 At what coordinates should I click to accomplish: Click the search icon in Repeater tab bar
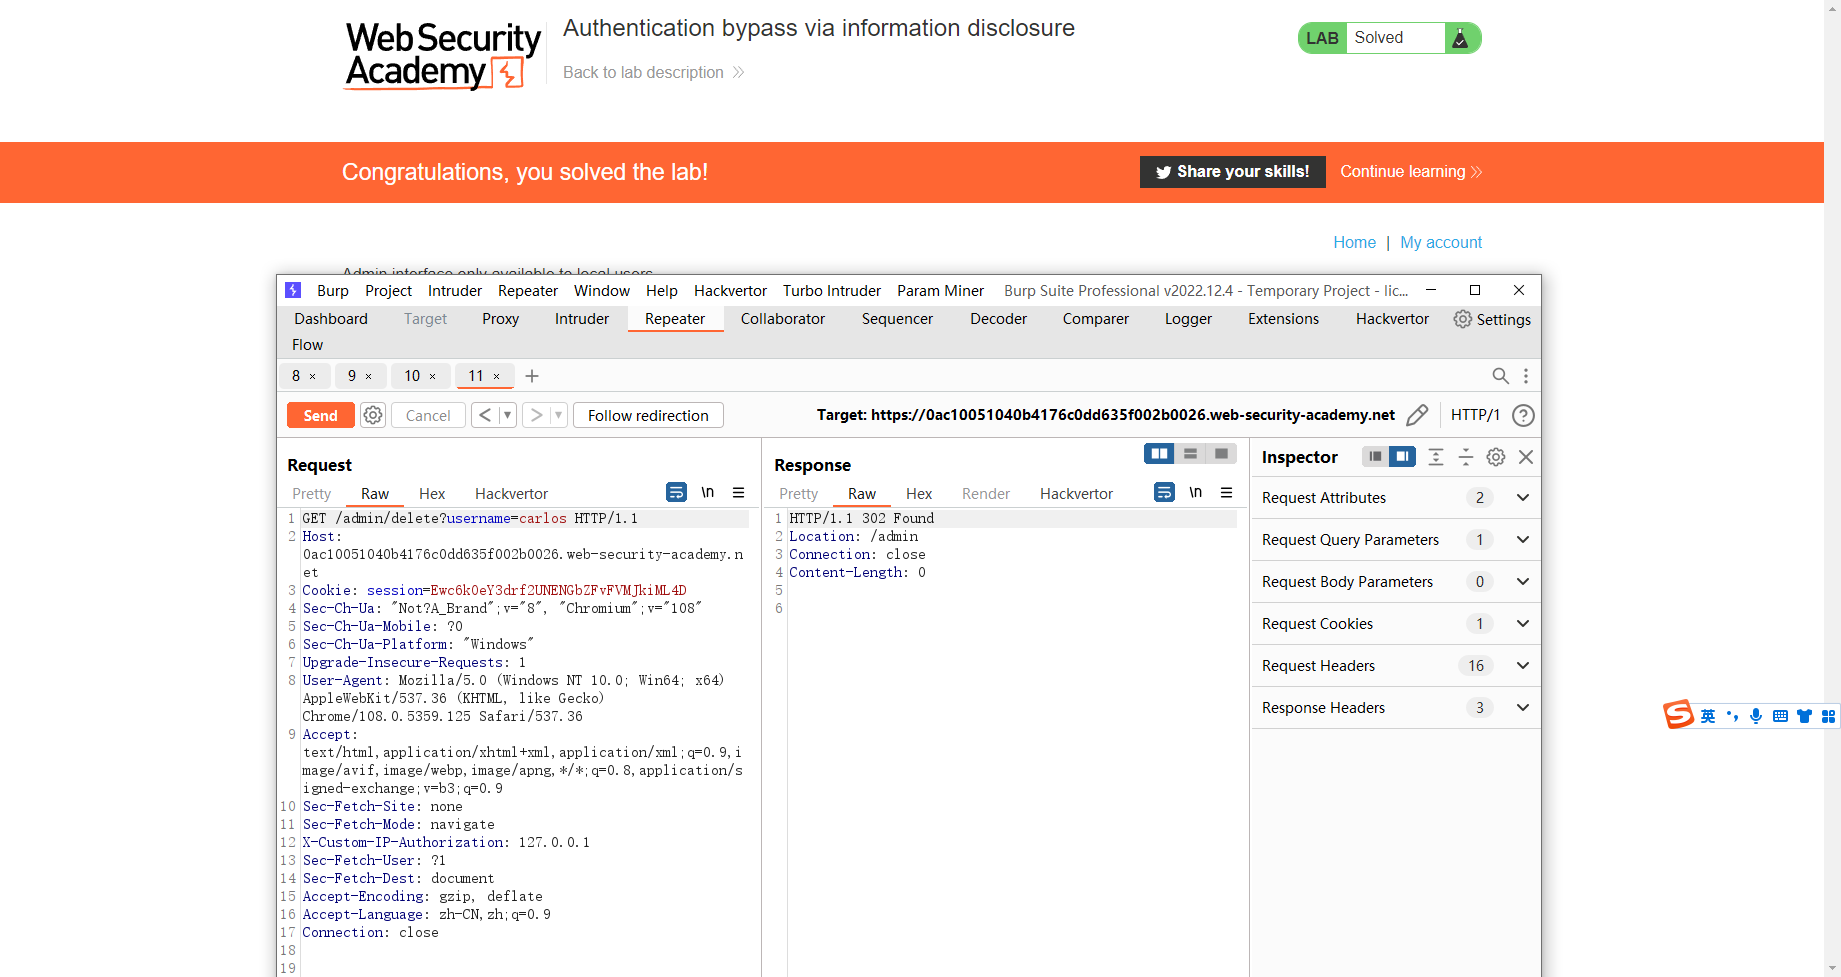coord(1500,376)
